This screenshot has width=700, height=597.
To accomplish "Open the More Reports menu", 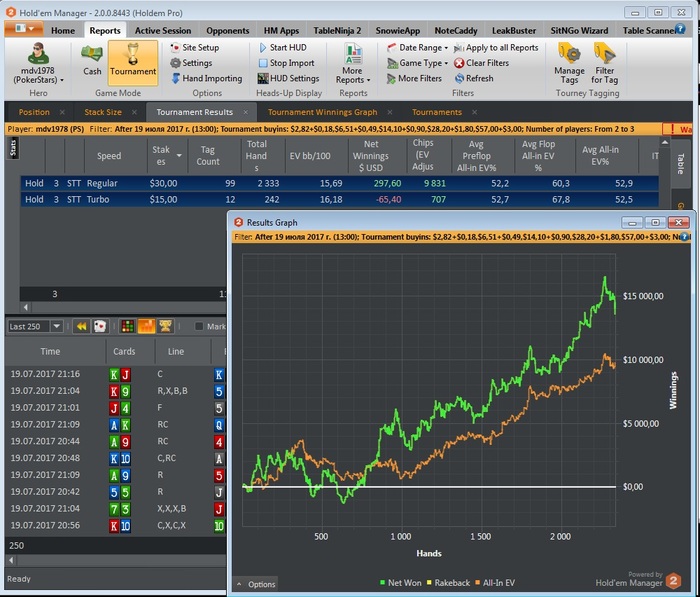I will click(x=353, y=63).
